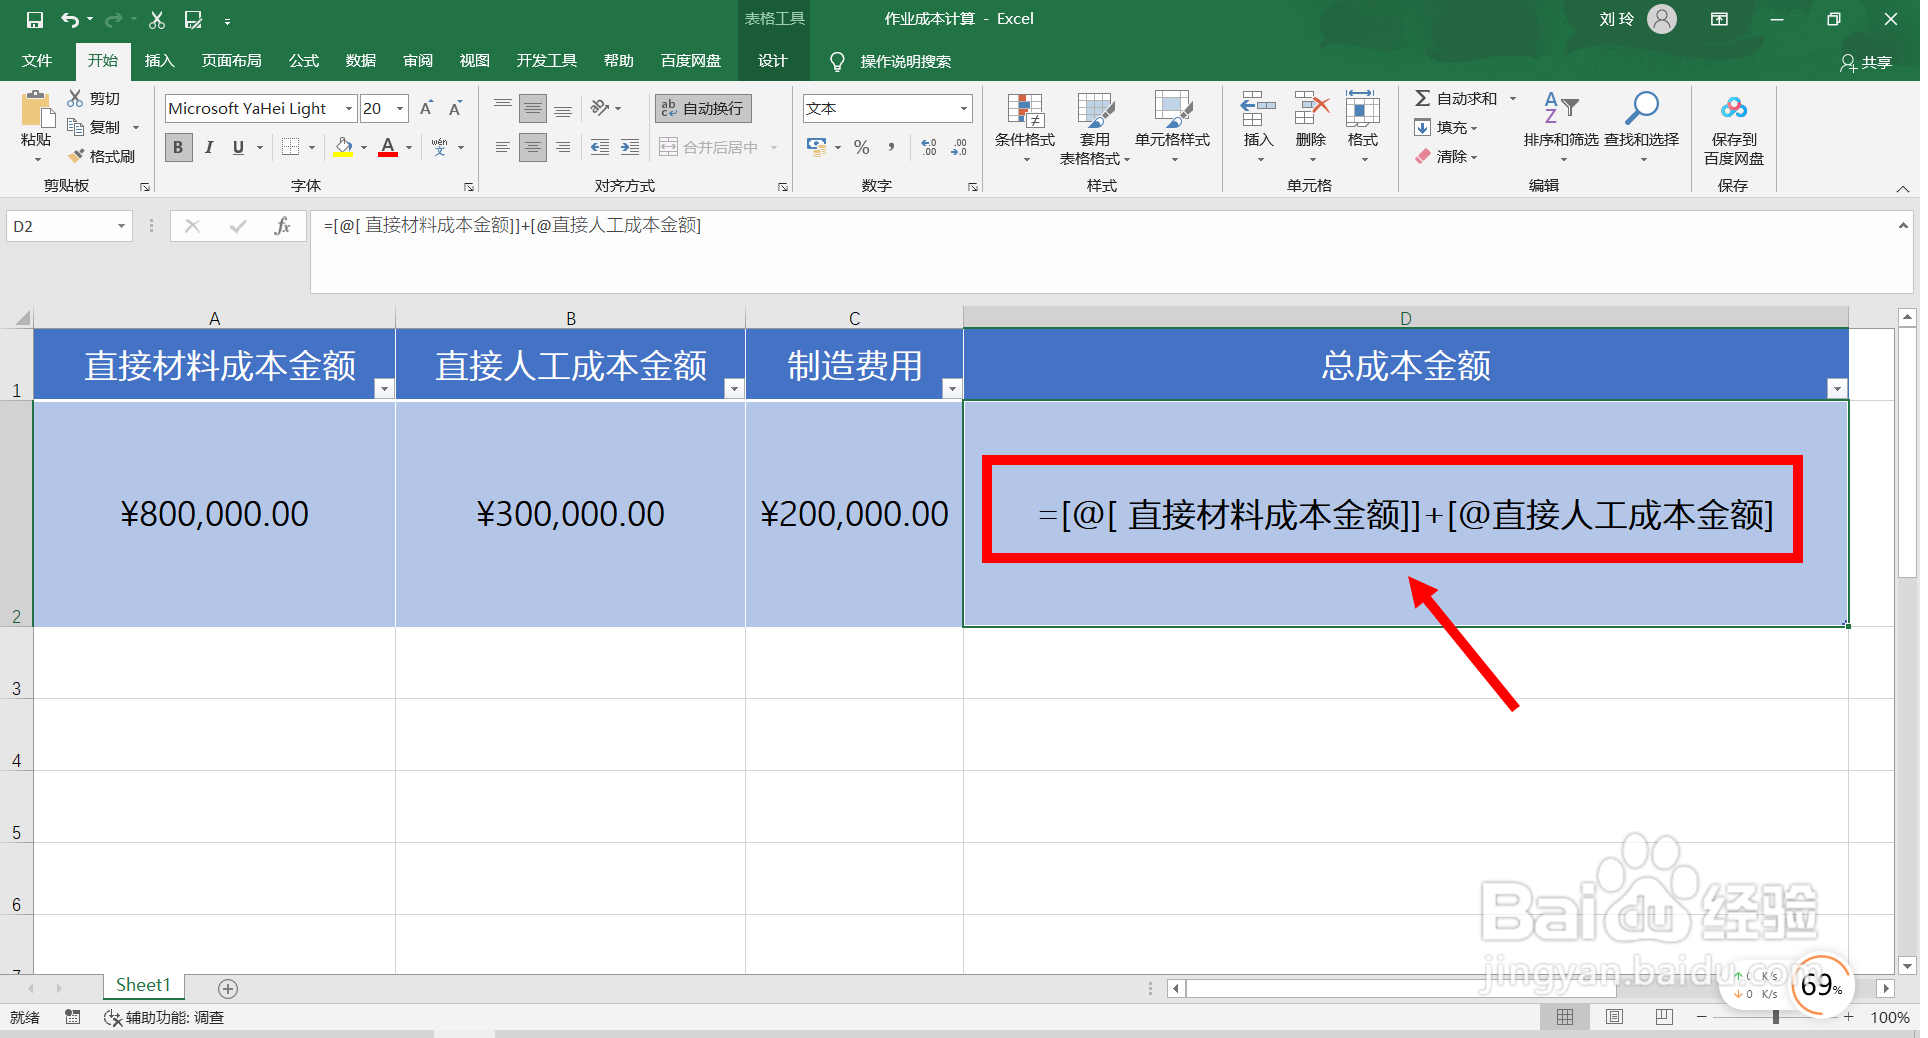Click the zoom slider handle
1928x1038 pixels.
(1776, 1017)
